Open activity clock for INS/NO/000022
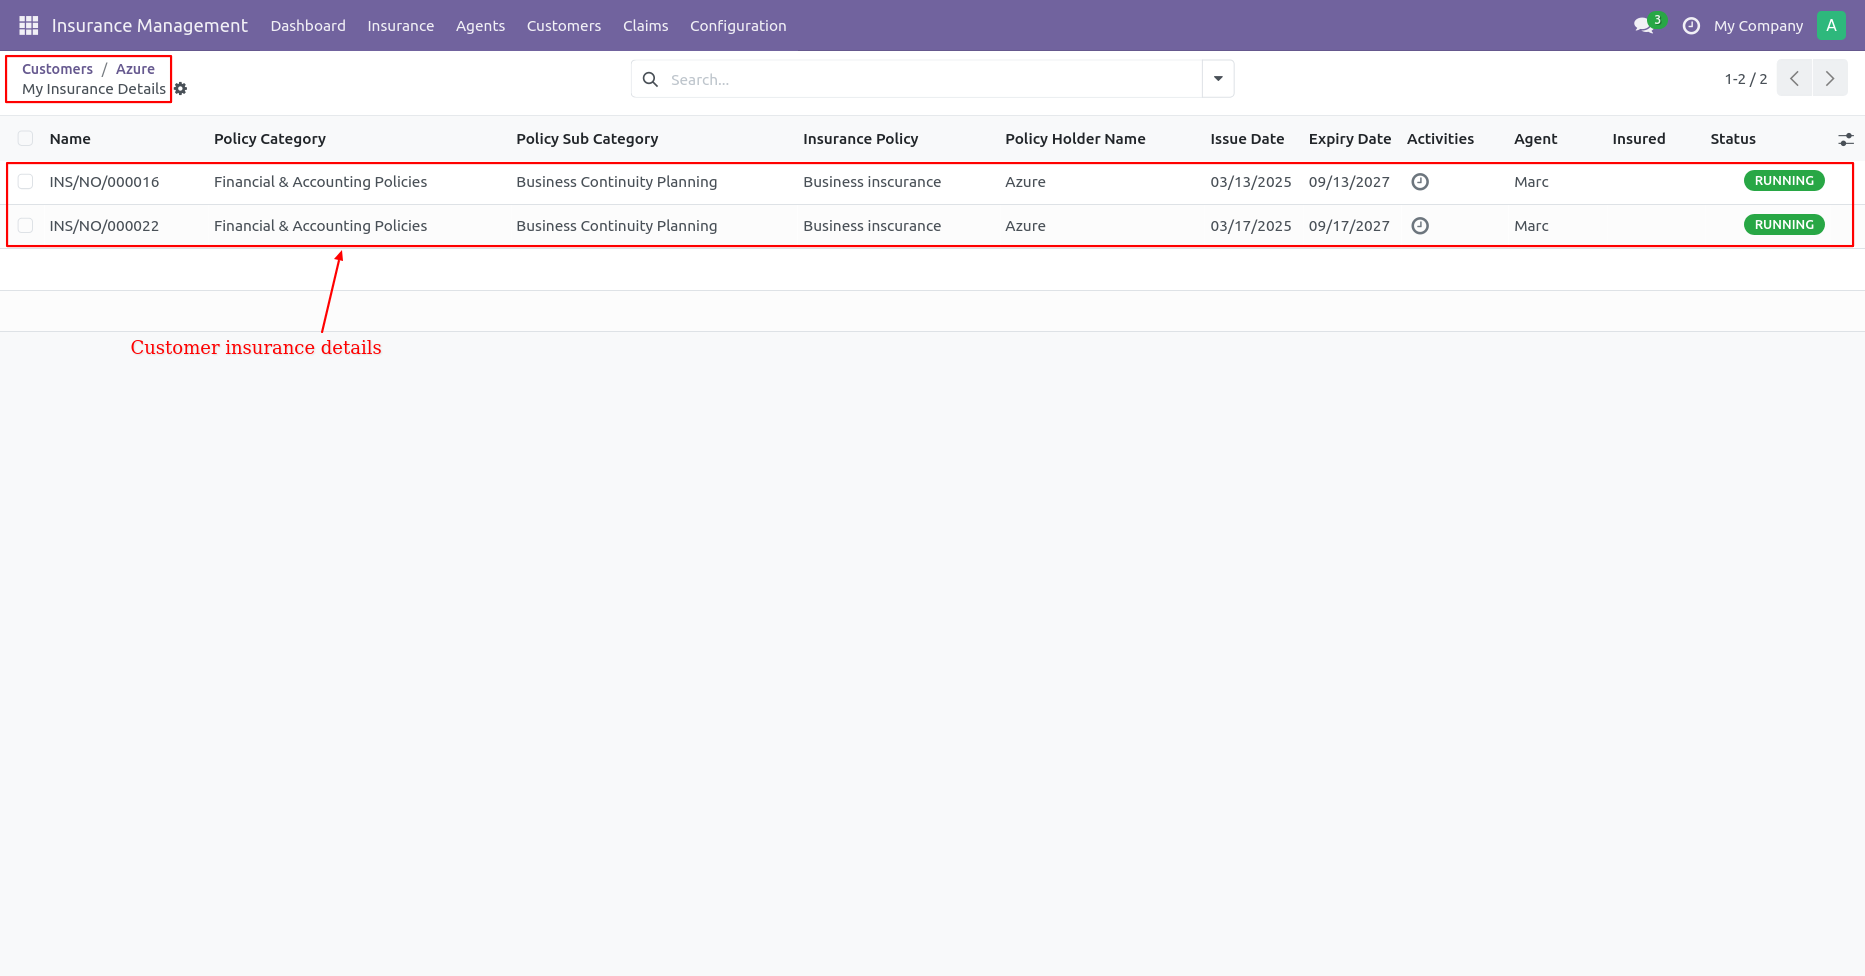 1420,226
